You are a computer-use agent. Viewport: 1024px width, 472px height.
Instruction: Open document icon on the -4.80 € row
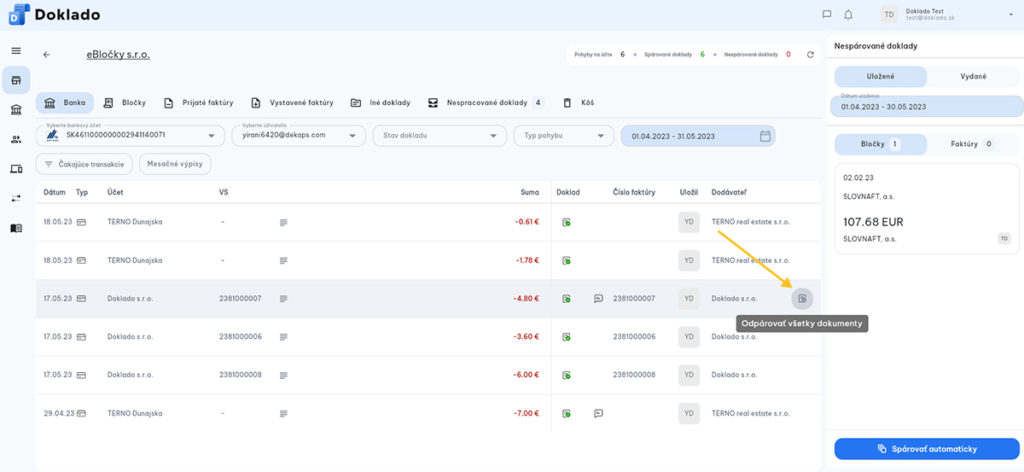pyautogui.click(x=566, y=298)
